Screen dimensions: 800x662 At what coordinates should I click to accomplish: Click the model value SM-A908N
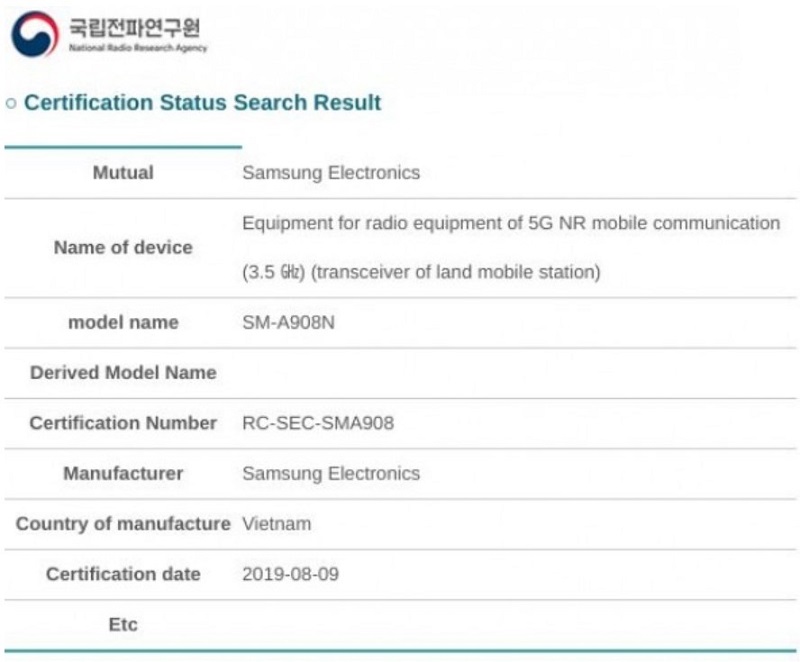pos(289,322)
